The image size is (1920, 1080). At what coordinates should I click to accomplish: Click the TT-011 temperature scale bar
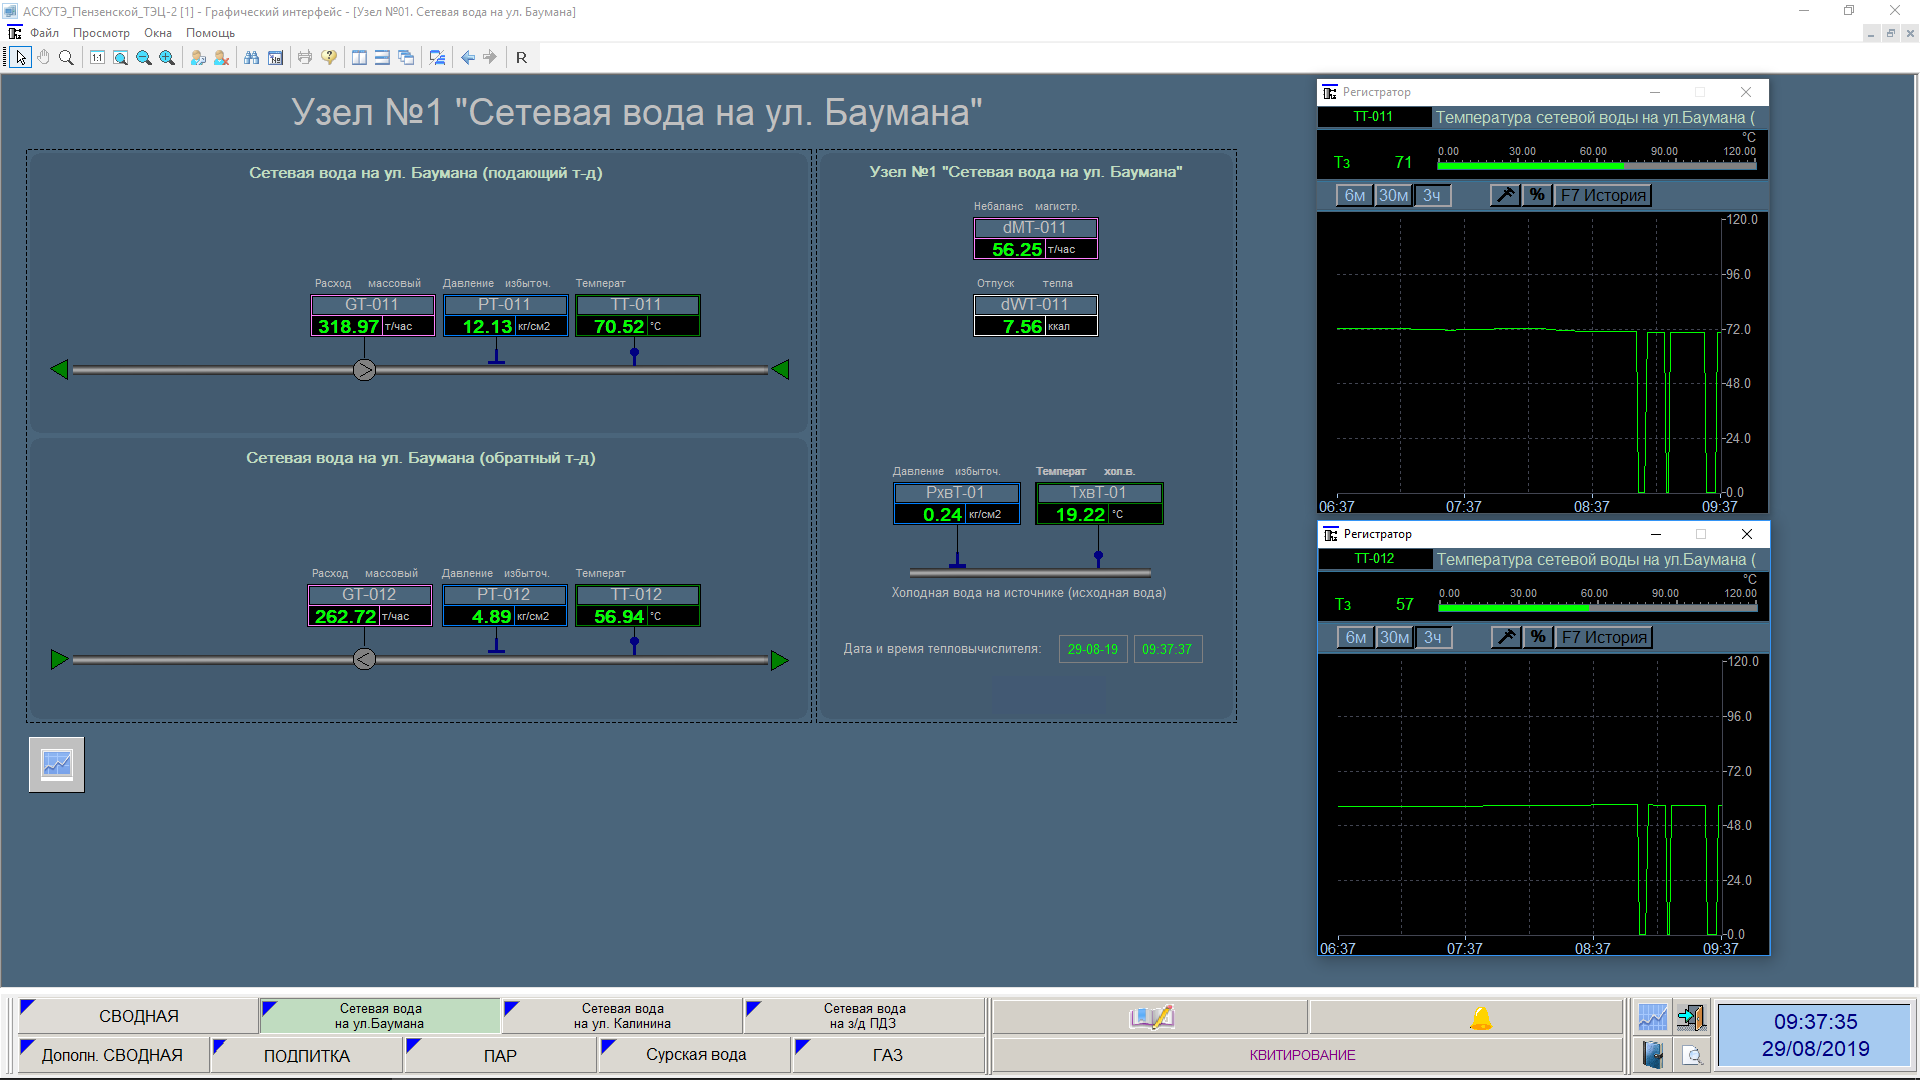(x=1596, y=165)
